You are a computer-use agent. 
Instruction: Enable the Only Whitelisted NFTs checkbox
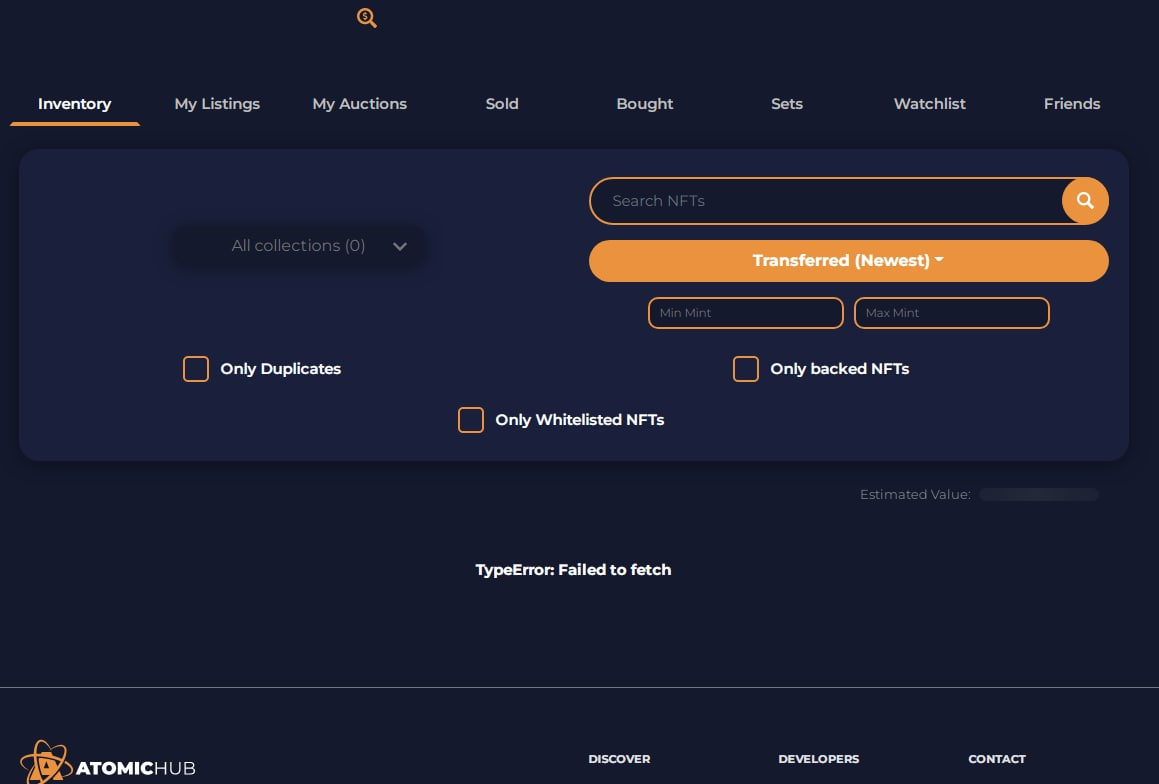click(x=471, y=420)
